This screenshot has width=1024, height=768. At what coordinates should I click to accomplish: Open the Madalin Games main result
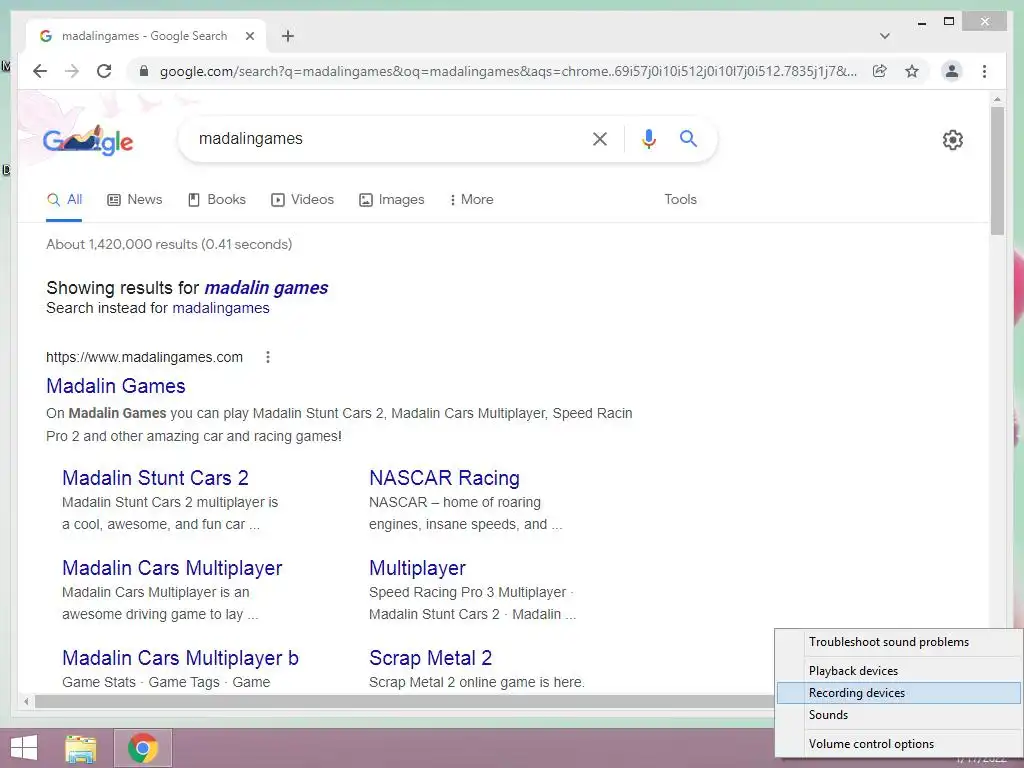click(116, 386)
